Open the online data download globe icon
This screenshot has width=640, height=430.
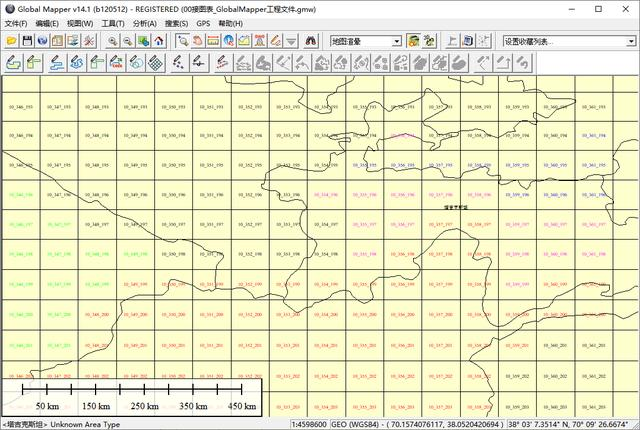point(42,41)
